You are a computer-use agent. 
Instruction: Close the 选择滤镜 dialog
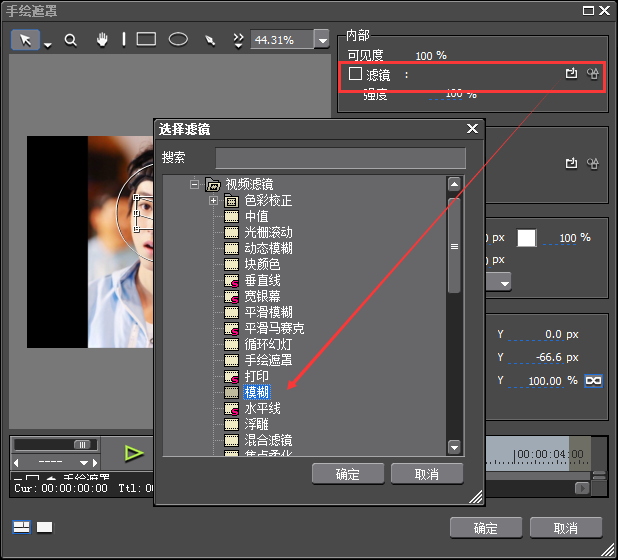472,129
